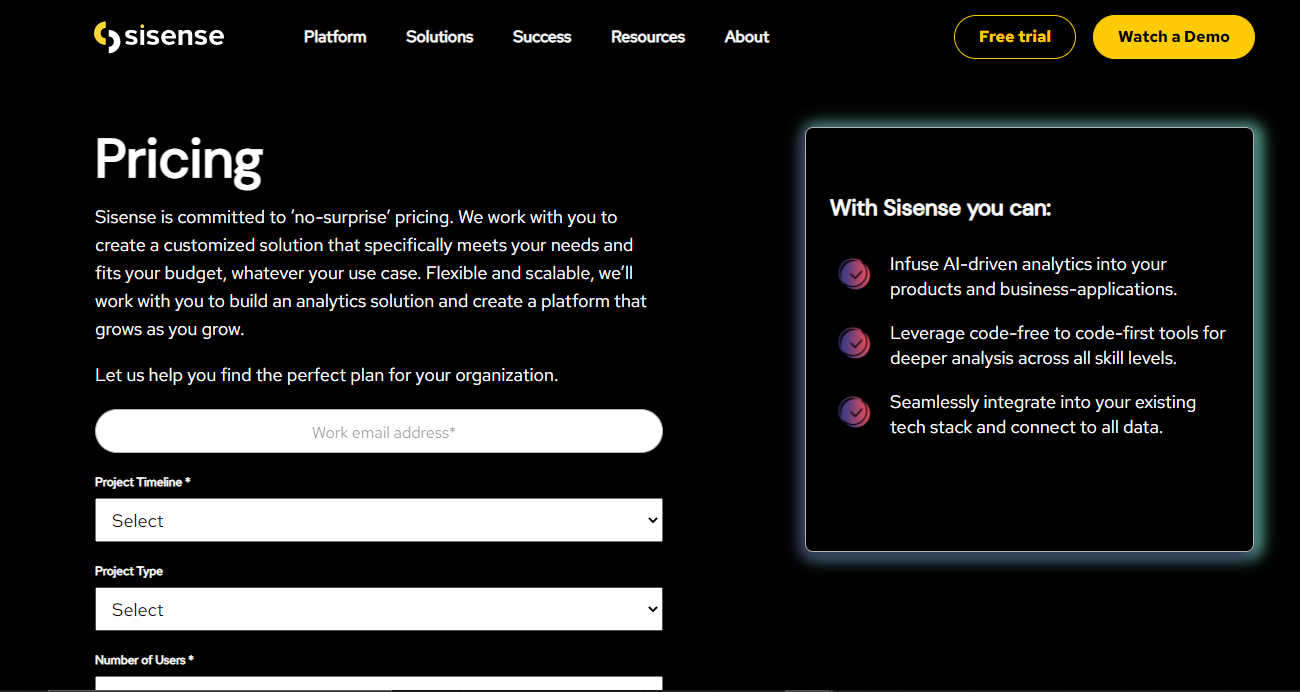
Task: Click 'Seamlessly integrate into your existing' text
Action: pos(1043,414)
